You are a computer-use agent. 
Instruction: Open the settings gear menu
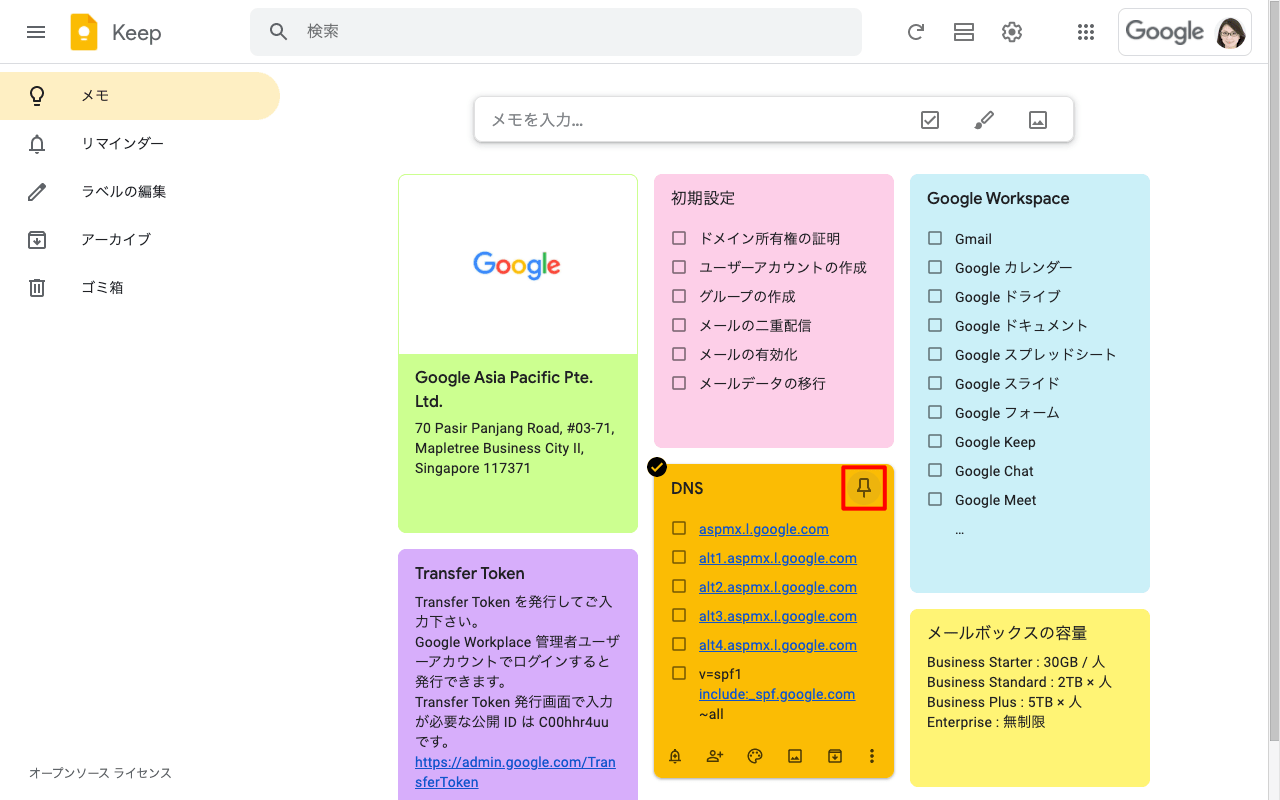point(1012,32)
